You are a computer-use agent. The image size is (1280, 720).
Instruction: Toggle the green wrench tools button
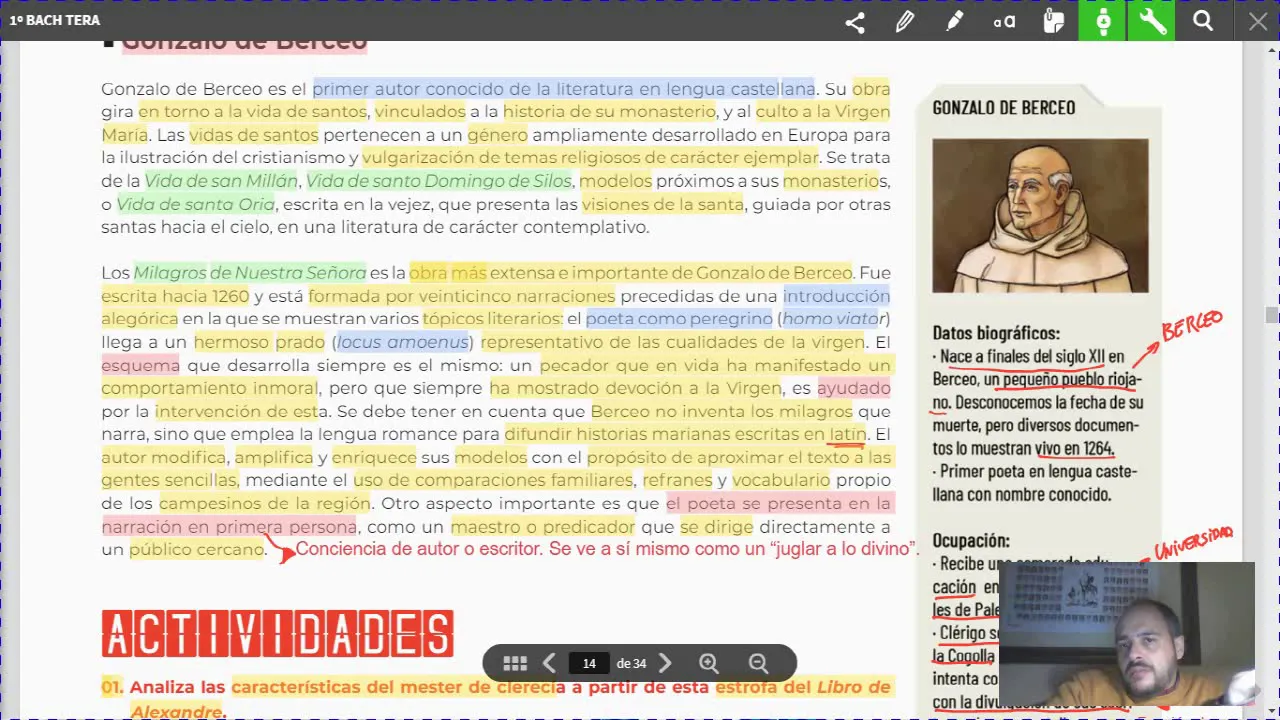1152,21
